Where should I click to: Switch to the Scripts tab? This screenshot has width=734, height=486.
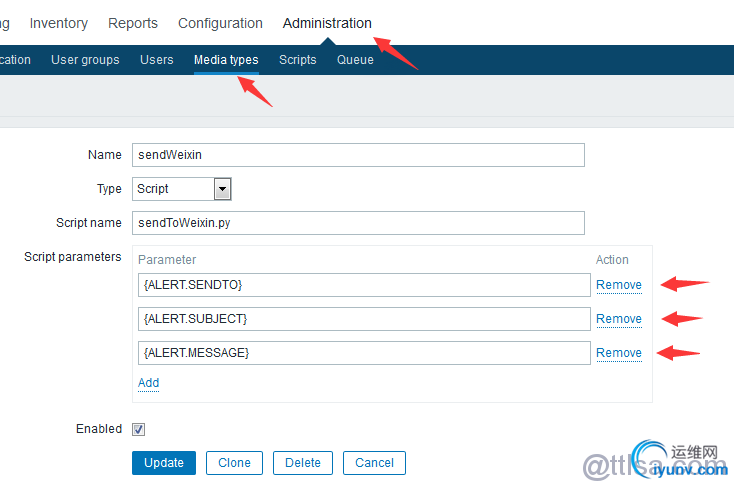298,60
